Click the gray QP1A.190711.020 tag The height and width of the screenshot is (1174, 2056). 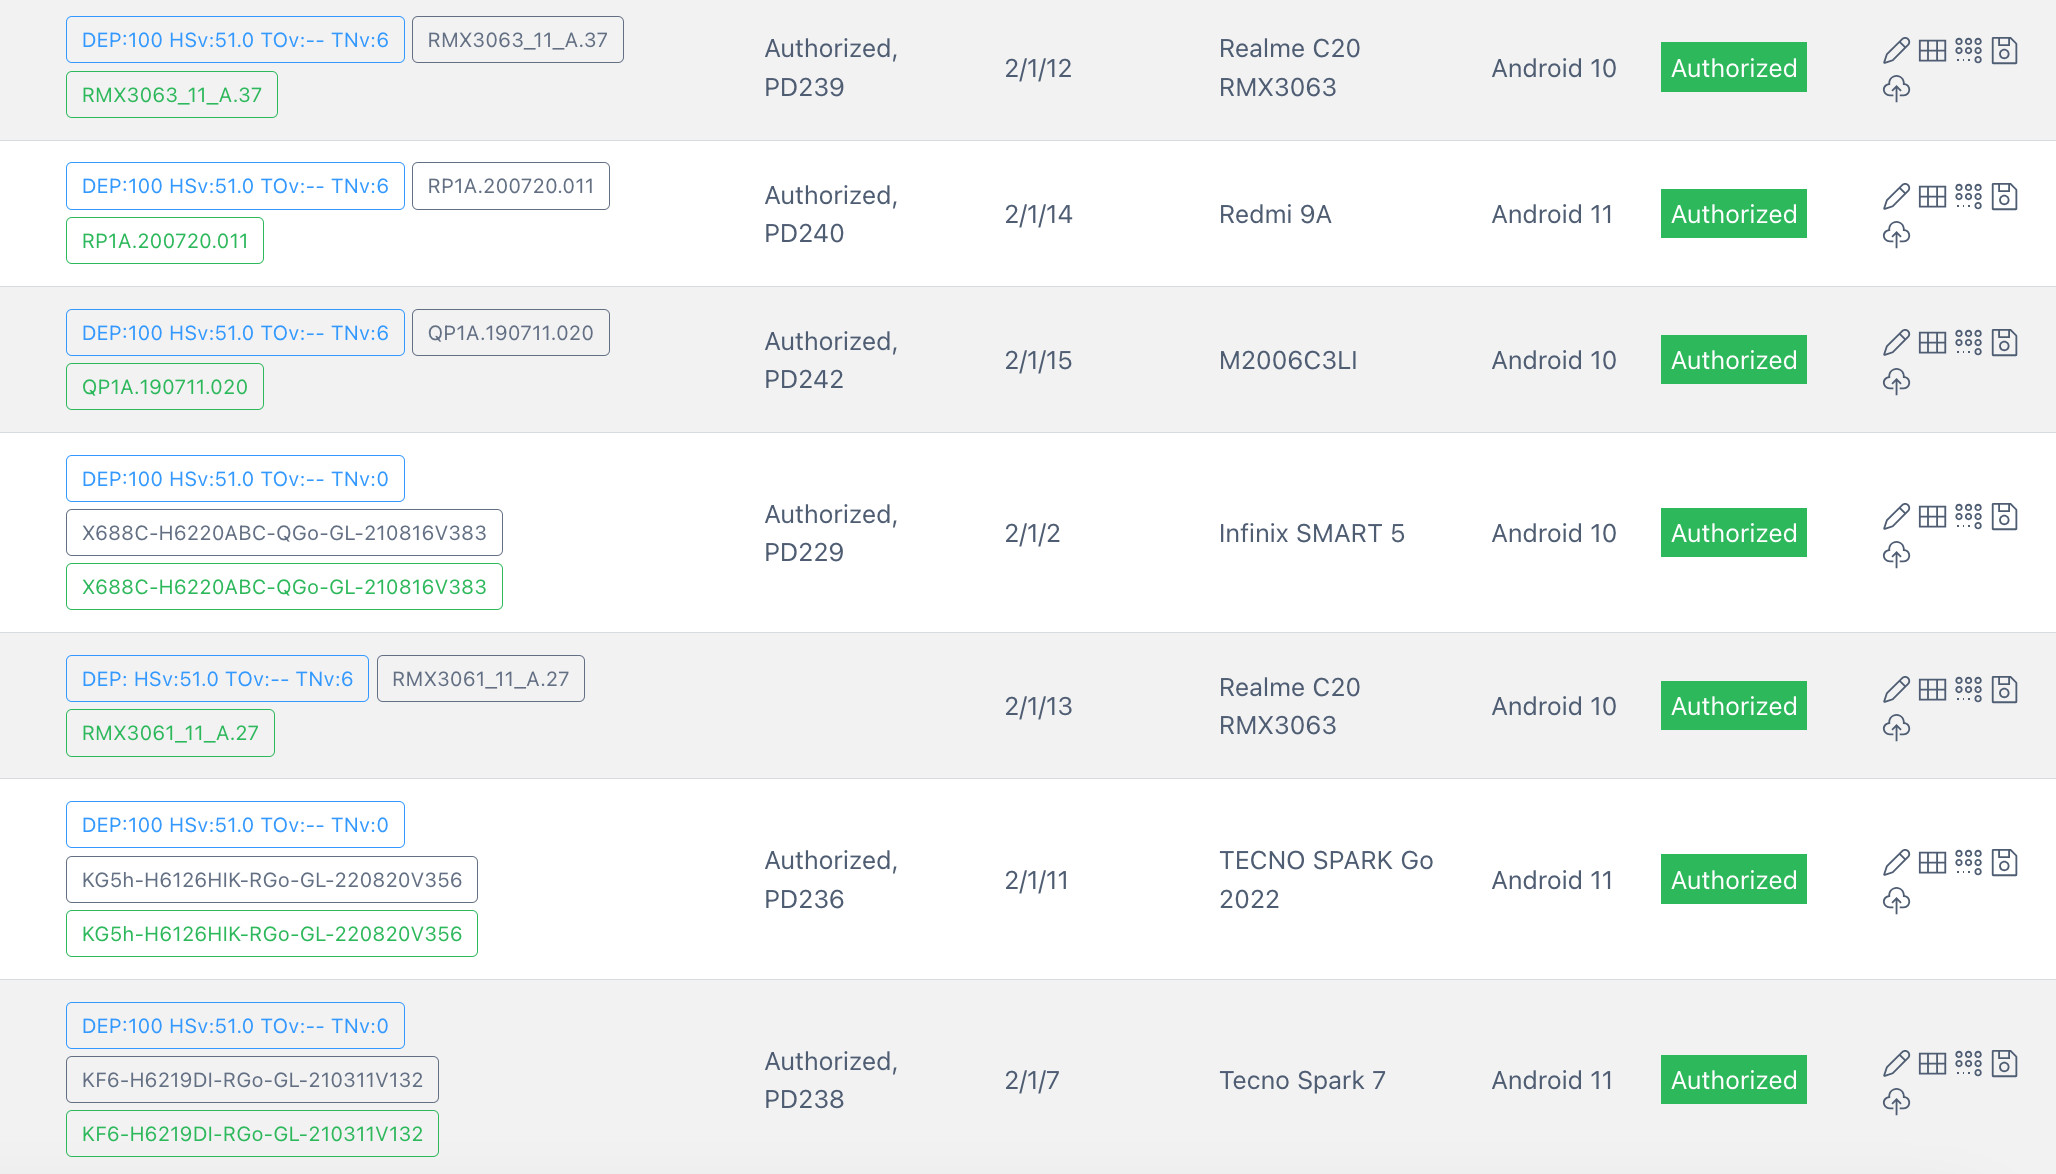(510, 333)
